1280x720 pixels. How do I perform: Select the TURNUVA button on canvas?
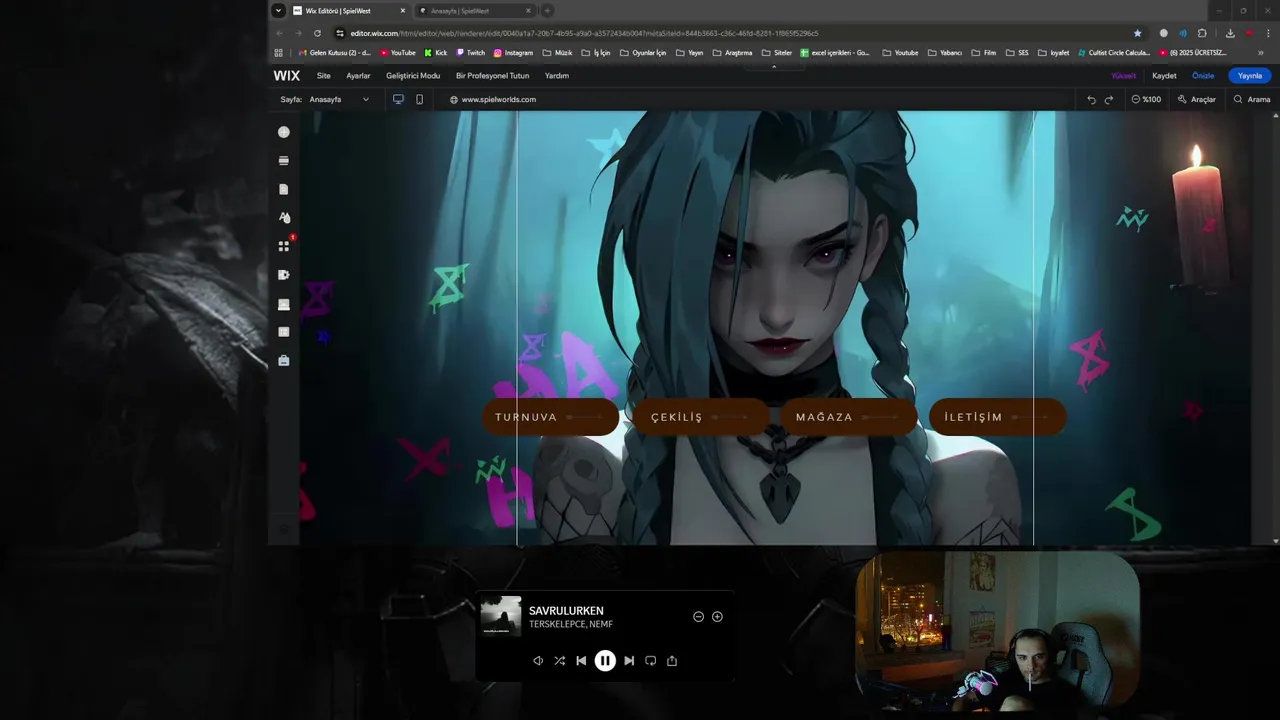(x=551, y=417)
